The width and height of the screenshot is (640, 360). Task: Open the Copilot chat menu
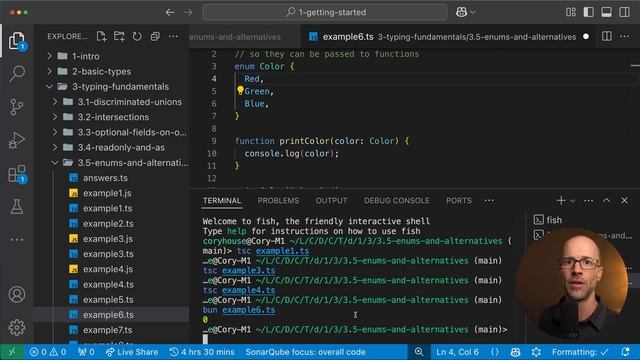tap(465, 12)
